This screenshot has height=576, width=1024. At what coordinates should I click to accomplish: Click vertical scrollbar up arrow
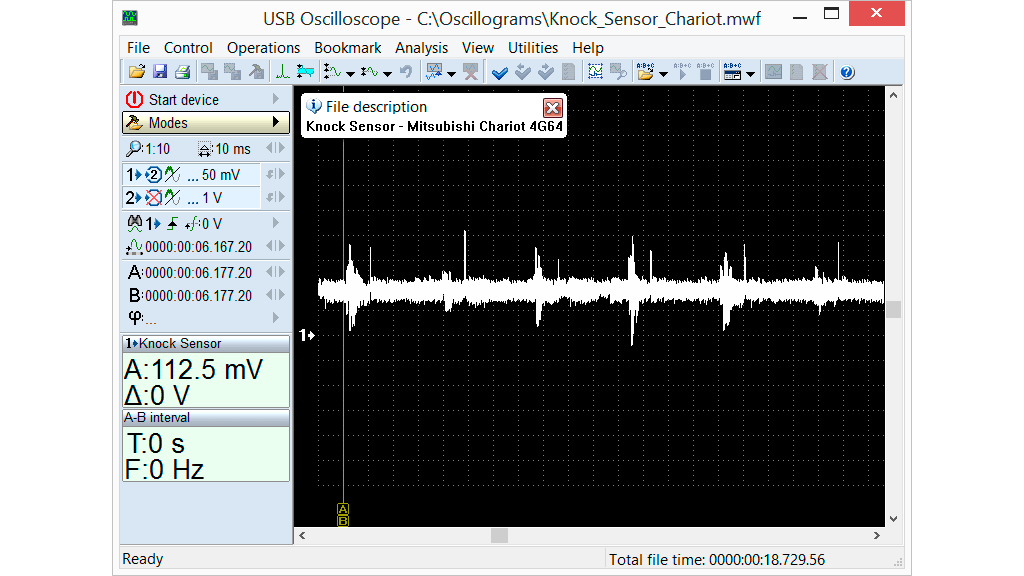(893, 95)
